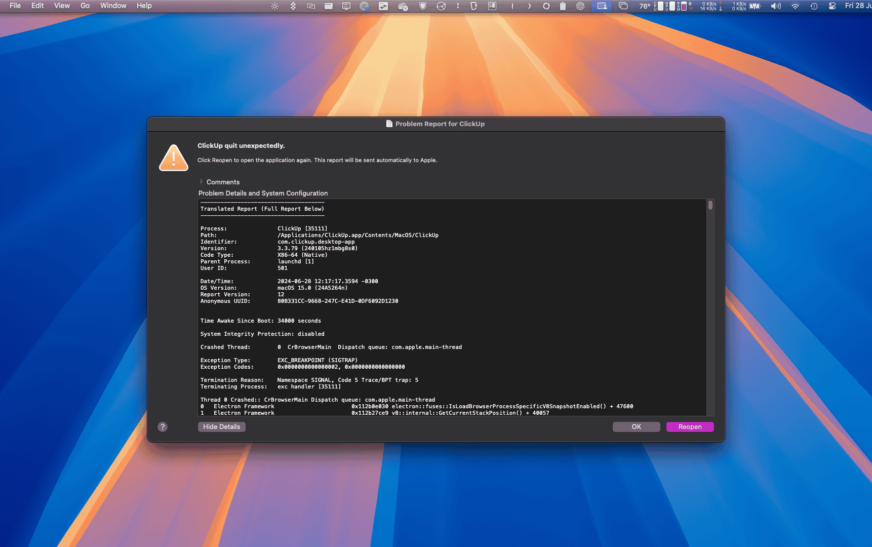
Task: Click 'System Integrity Protection: disabled' line
Action: [262, 334]
